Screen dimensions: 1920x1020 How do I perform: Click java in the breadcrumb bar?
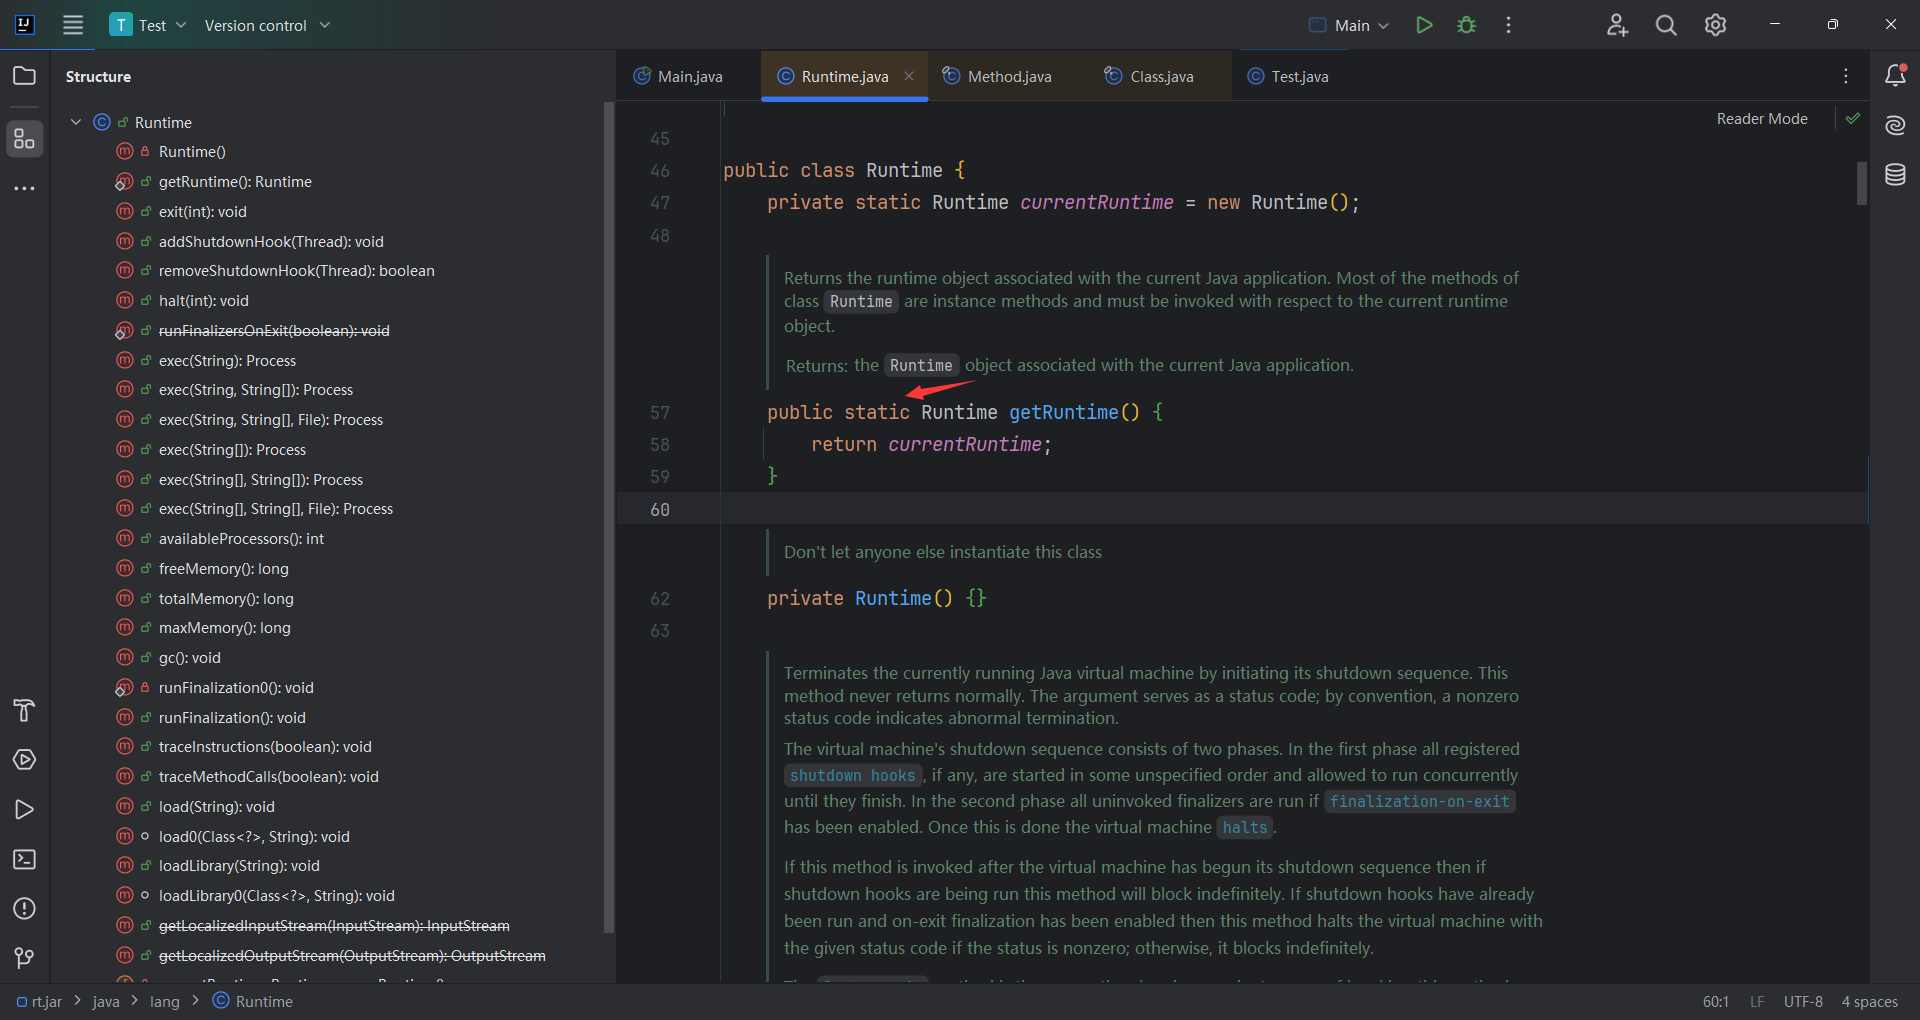106,1001
